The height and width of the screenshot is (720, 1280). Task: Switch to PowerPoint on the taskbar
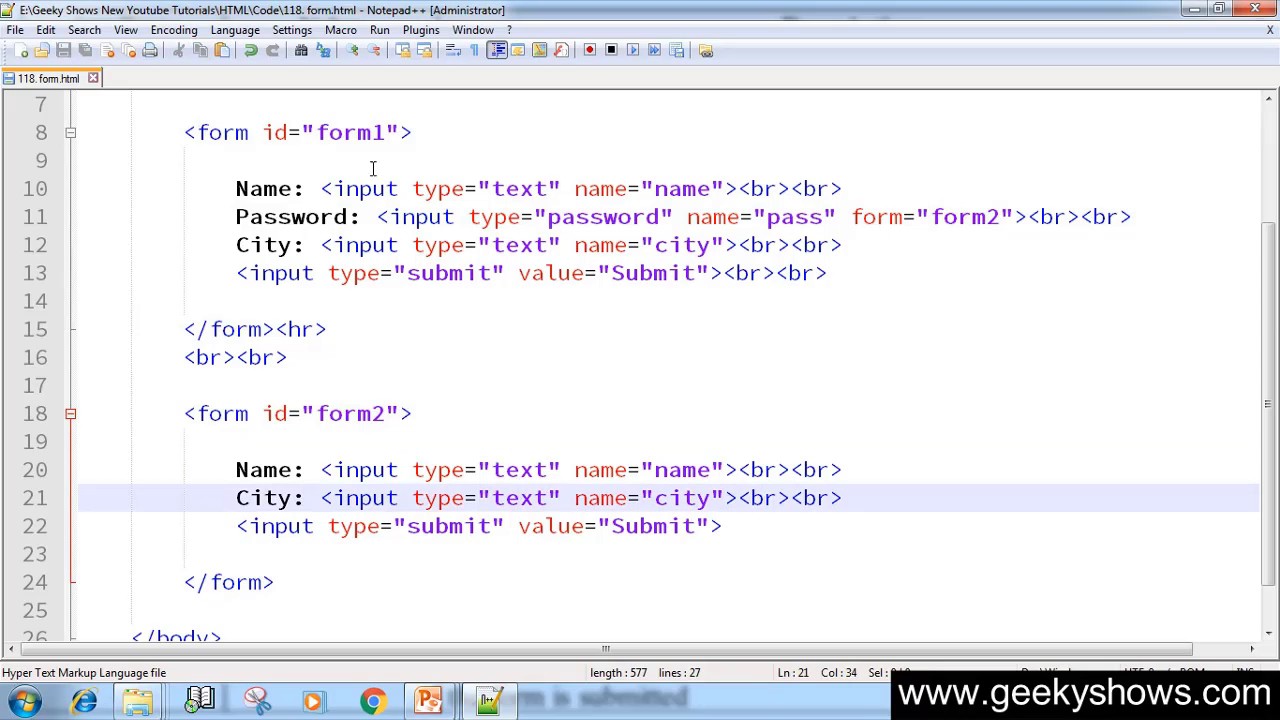click(x=428, y=701)
